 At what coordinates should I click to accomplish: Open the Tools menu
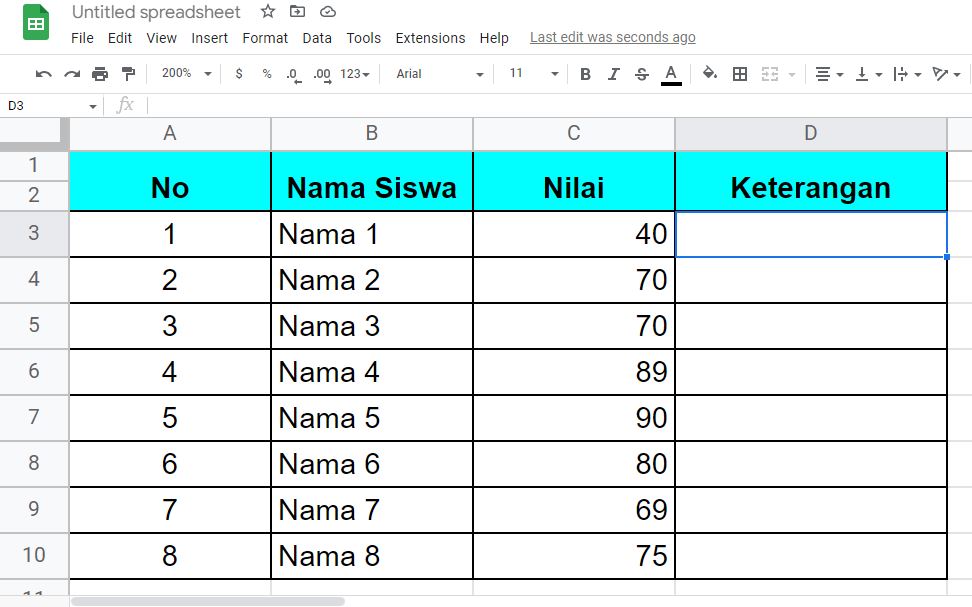(x=363, y=38)
